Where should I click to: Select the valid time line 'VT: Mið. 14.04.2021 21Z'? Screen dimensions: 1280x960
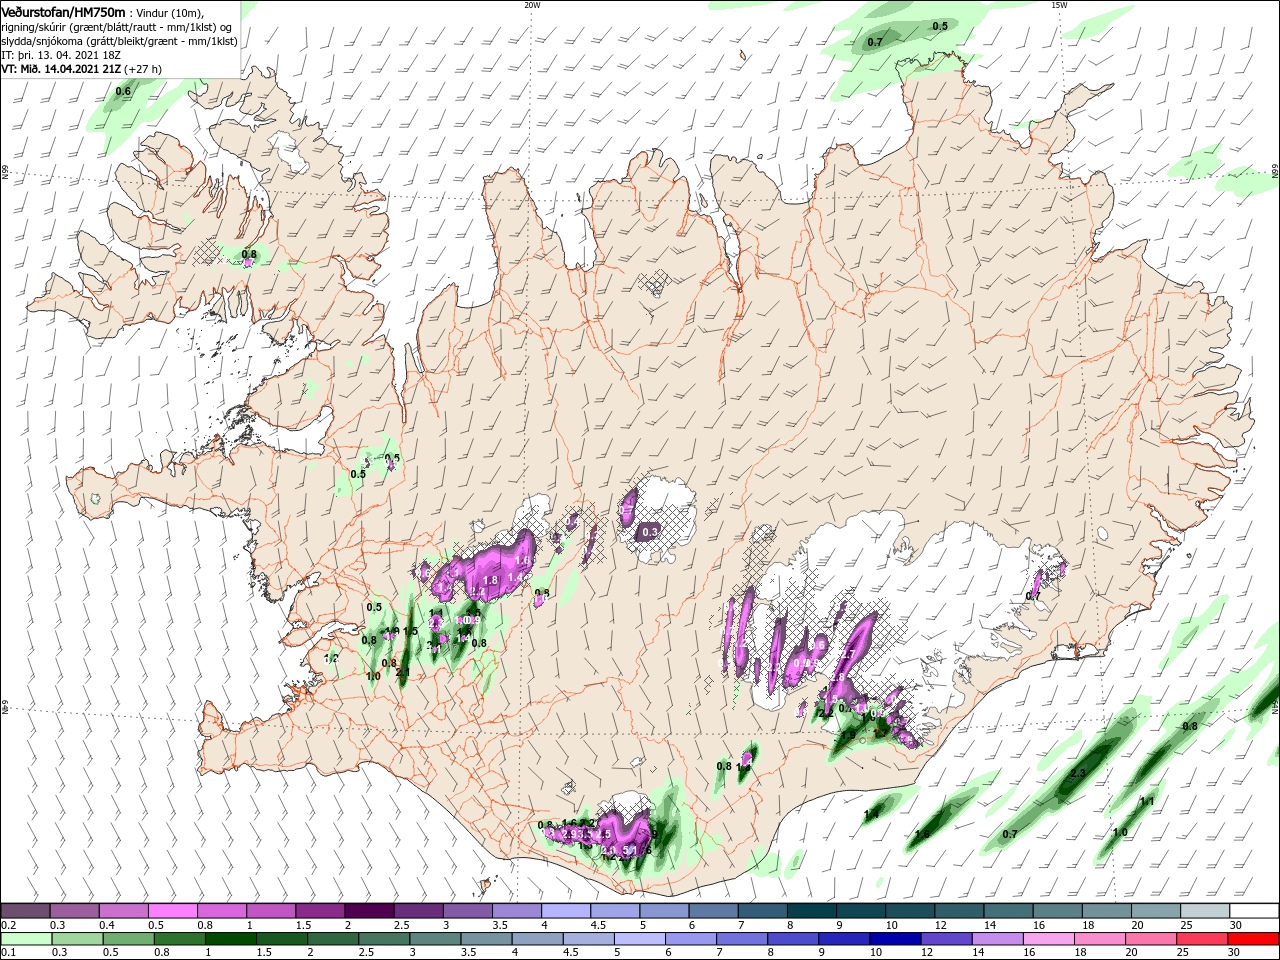point(61,69)
